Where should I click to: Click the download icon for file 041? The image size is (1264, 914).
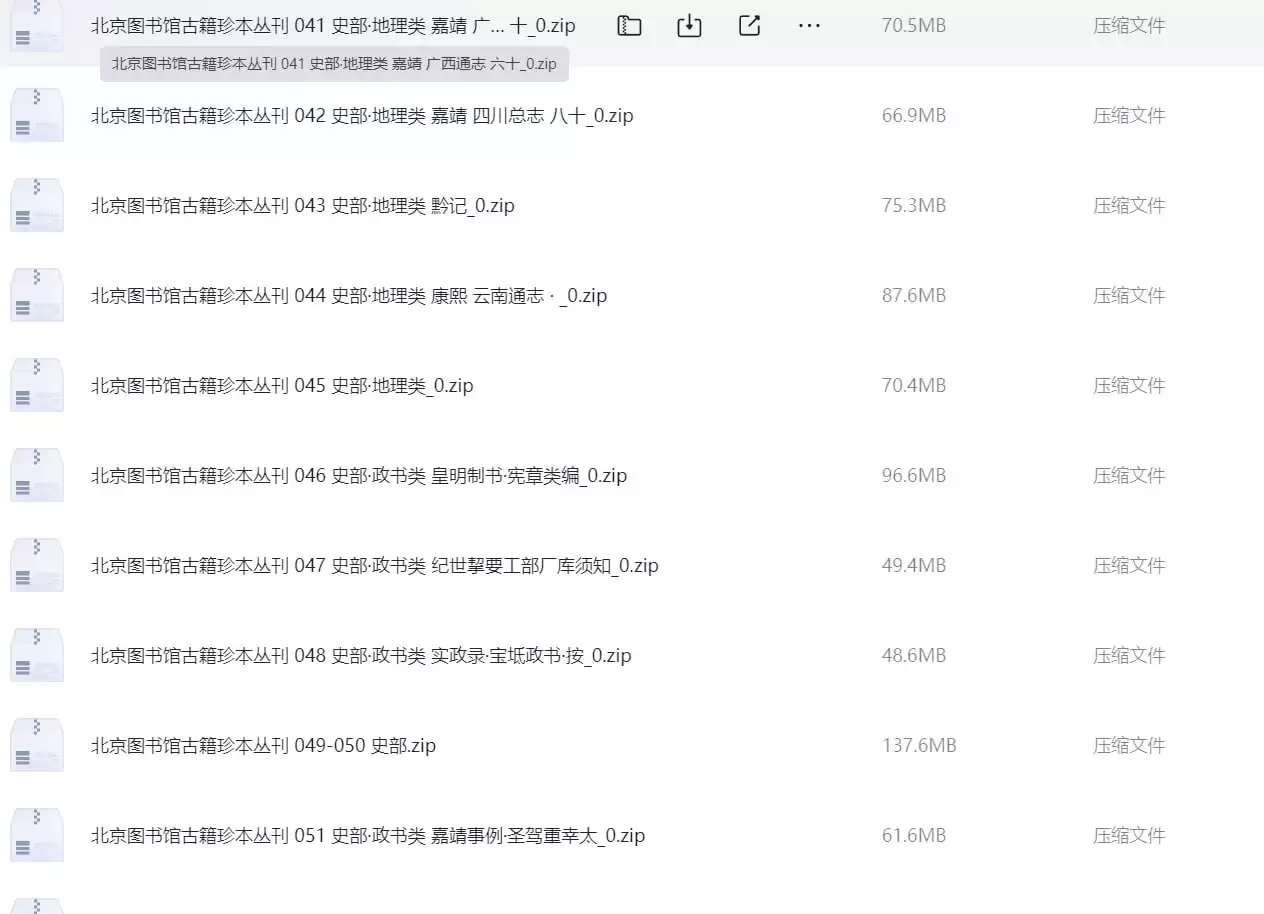coord(689,25)
